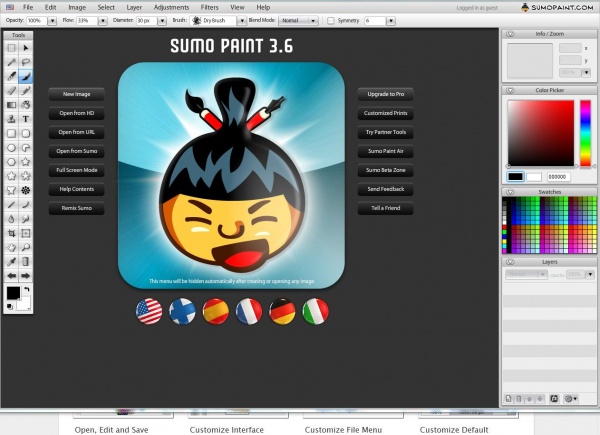Click the New Image button
The image size is (600, 435).
[x=77, y=94]
